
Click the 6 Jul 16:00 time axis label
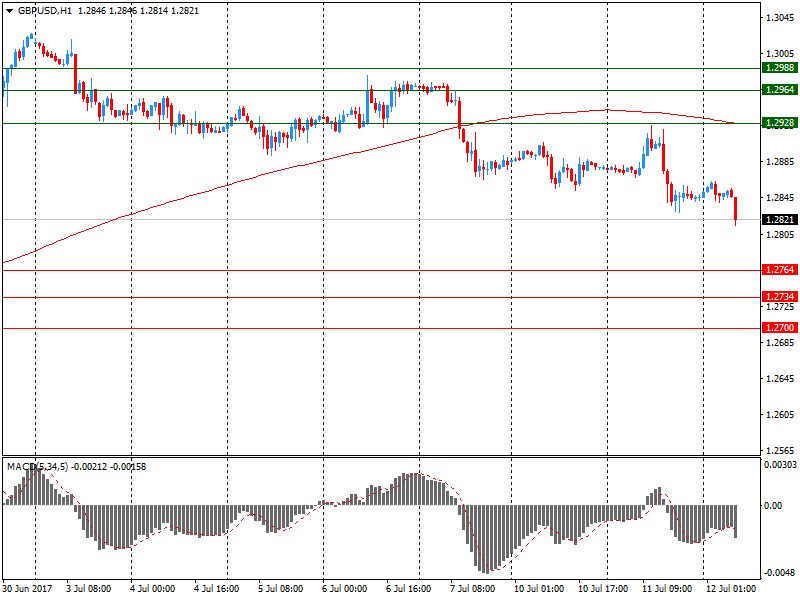coord(409,589)
